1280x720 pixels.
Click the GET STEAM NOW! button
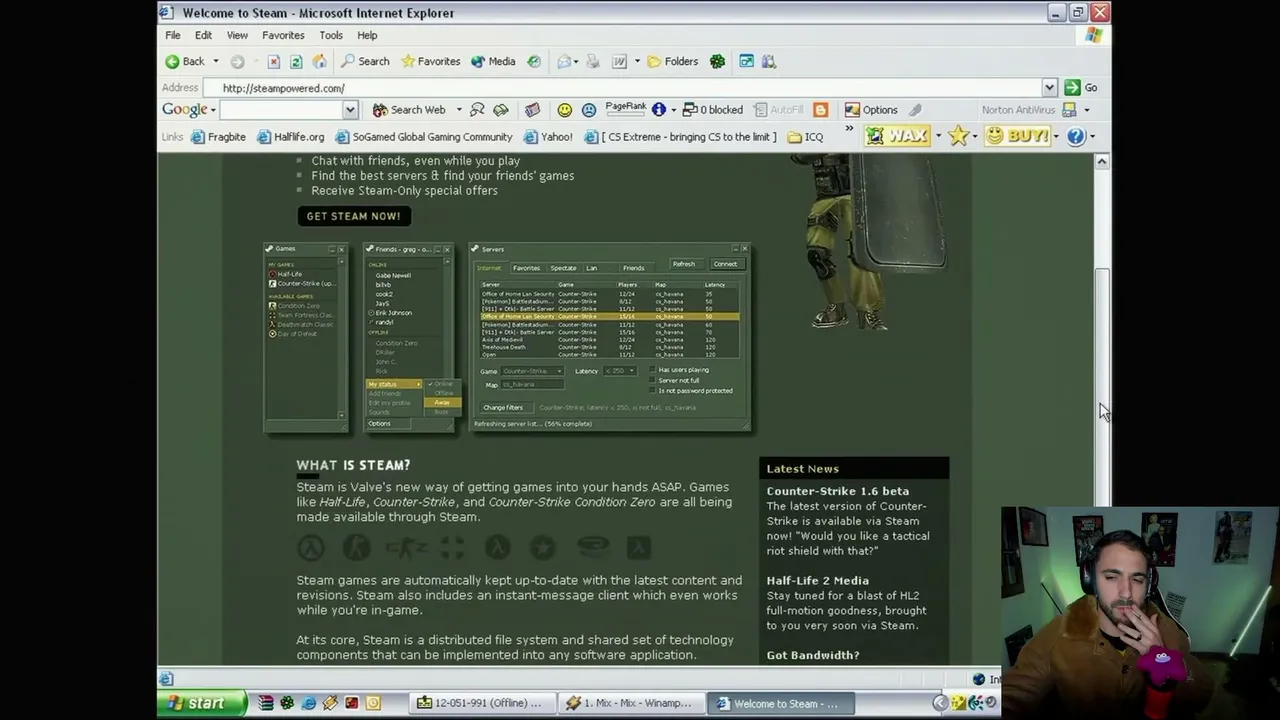tap(353, 216)
